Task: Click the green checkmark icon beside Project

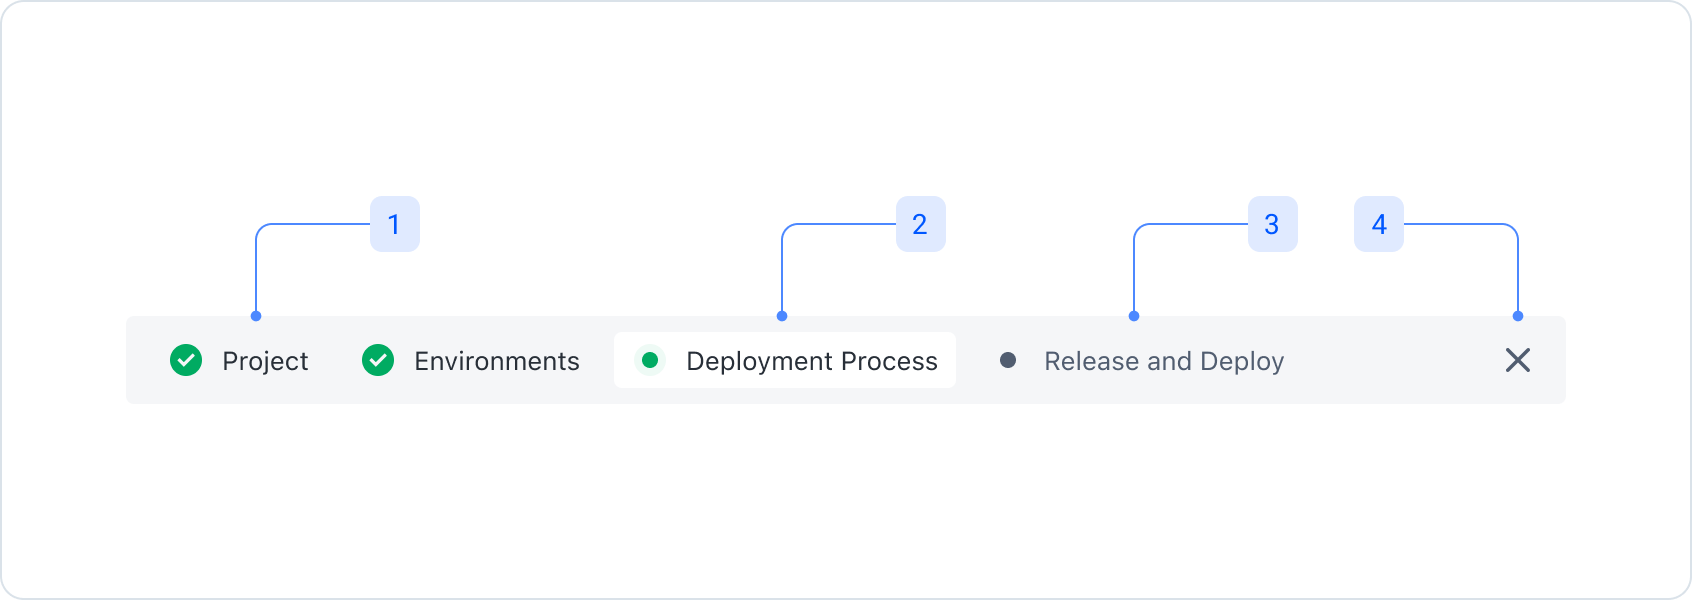Action: pyautogui.click(x=186, y=360)
